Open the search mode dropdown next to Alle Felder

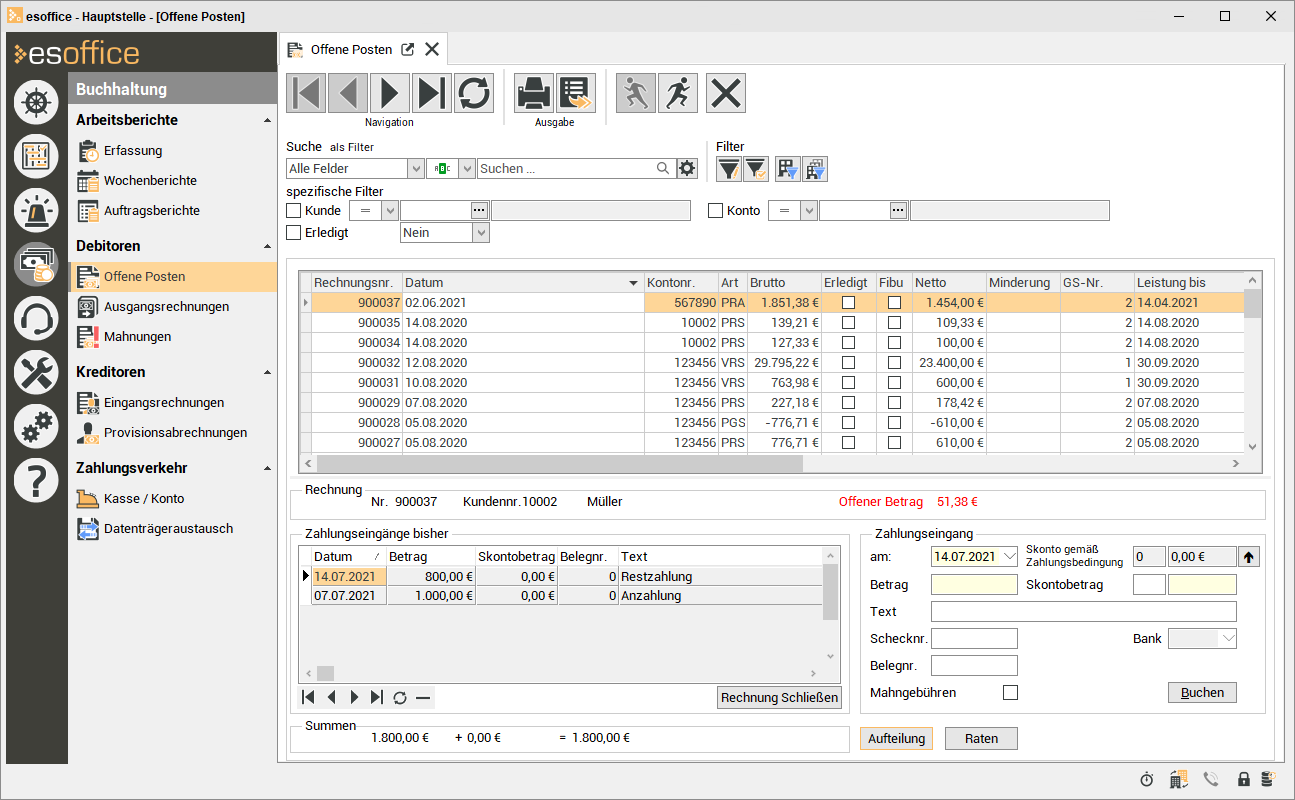tap(466, 169)
